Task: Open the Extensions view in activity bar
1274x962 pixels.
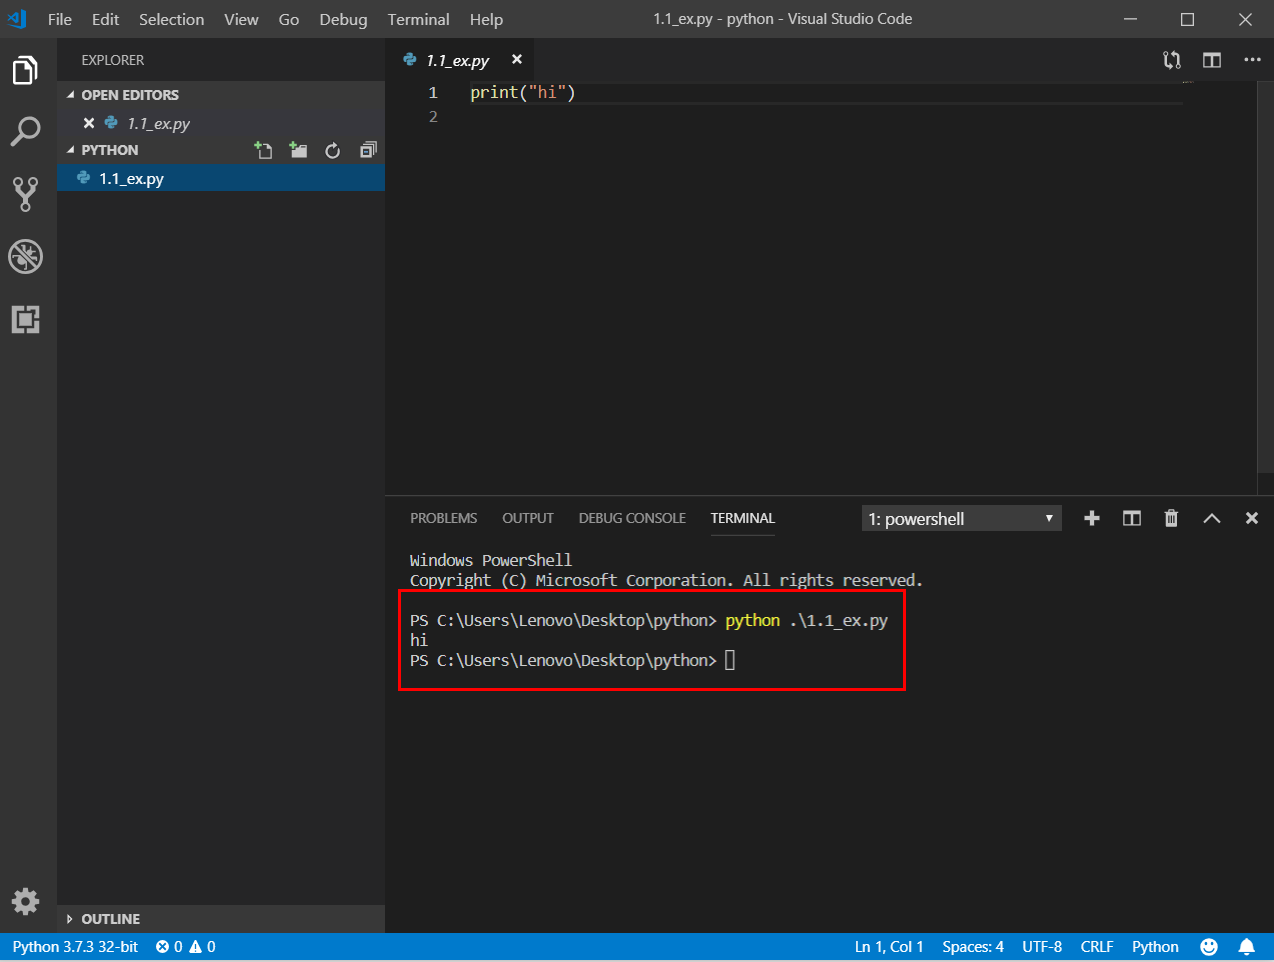Action: click(x=25, y=319)
